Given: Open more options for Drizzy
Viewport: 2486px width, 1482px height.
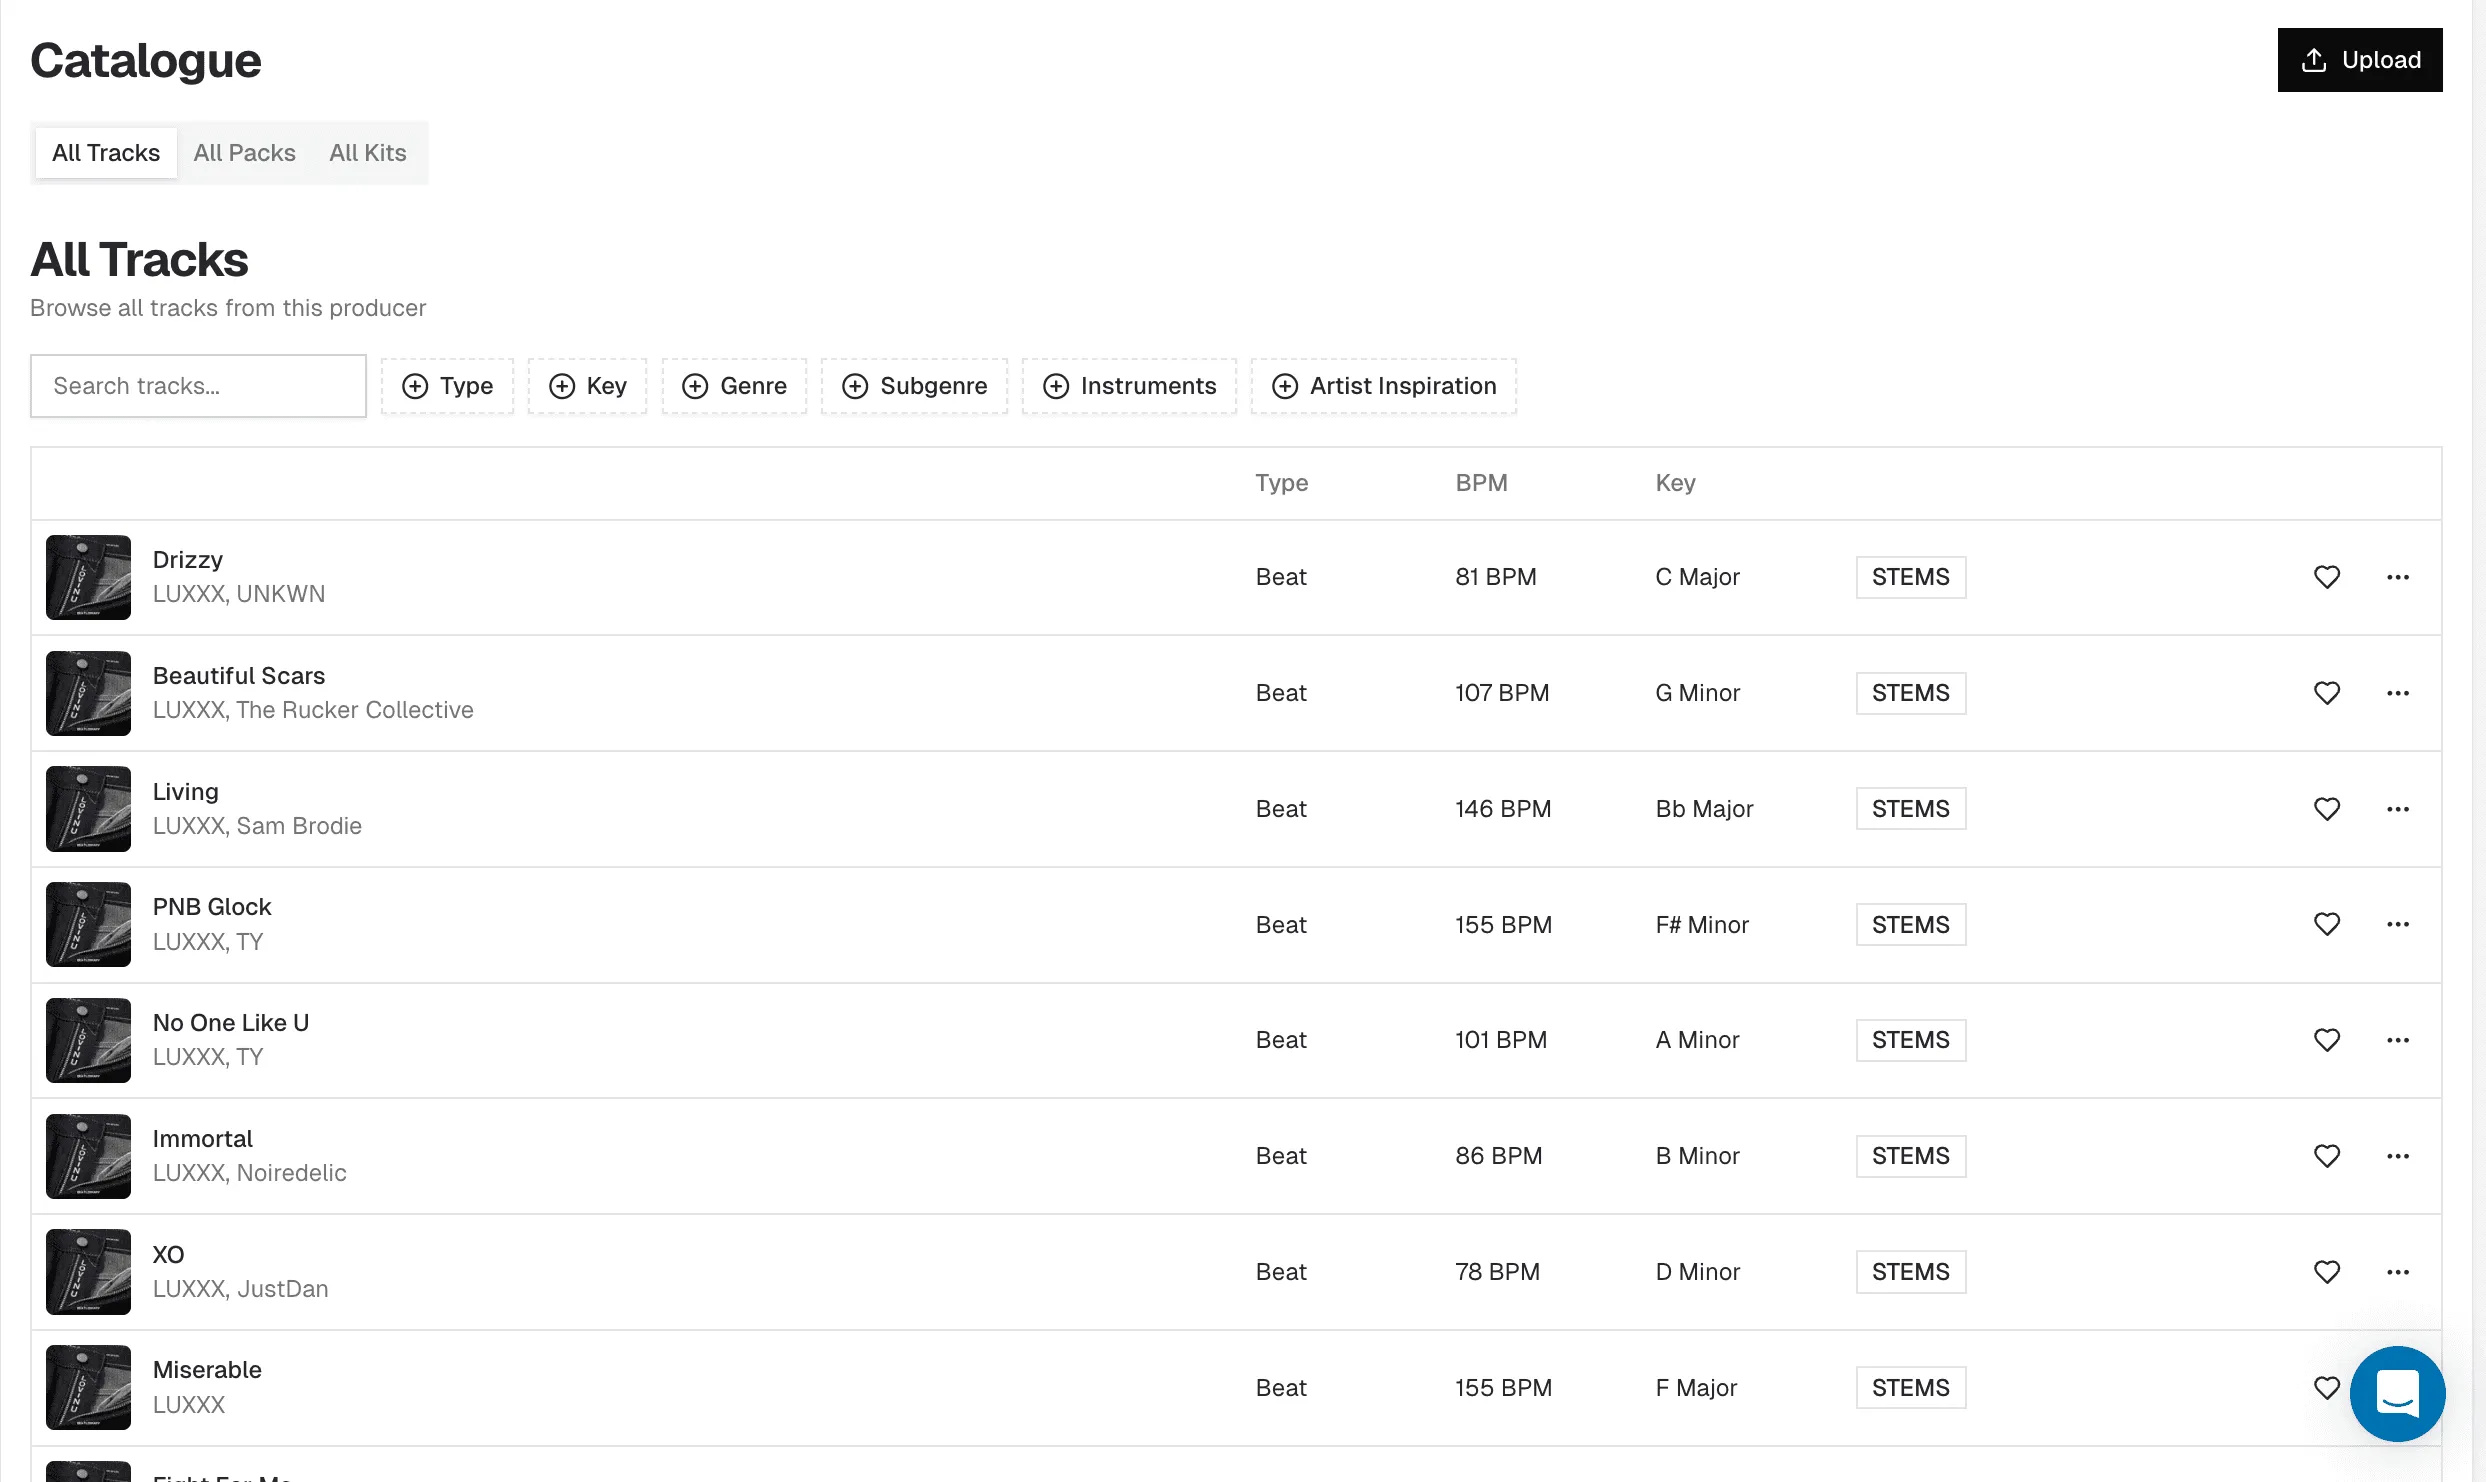Looking at the screenshot, I should [2398, 577].
